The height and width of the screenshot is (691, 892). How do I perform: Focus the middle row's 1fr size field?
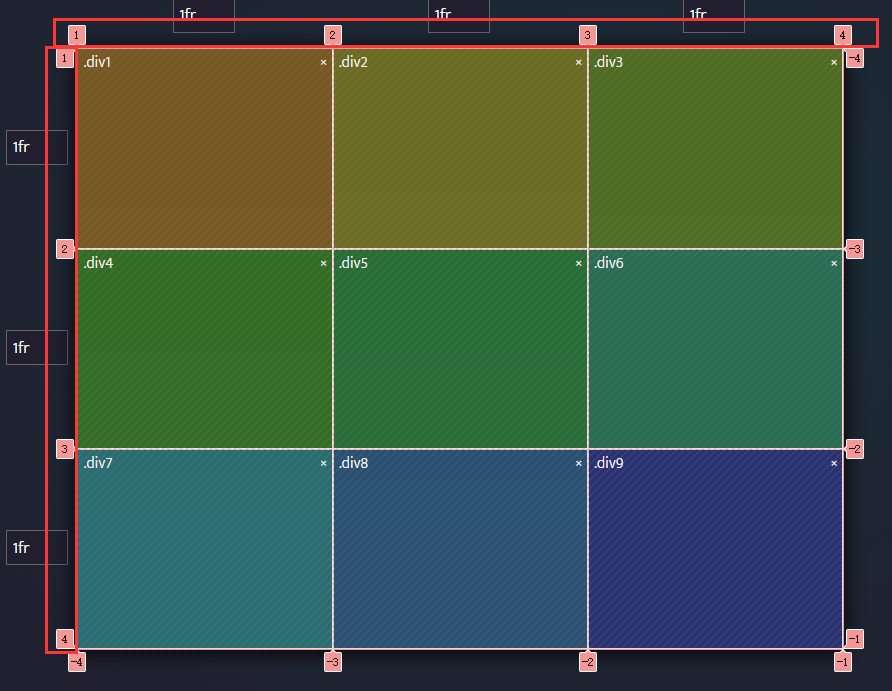click(x=36, y=347)
